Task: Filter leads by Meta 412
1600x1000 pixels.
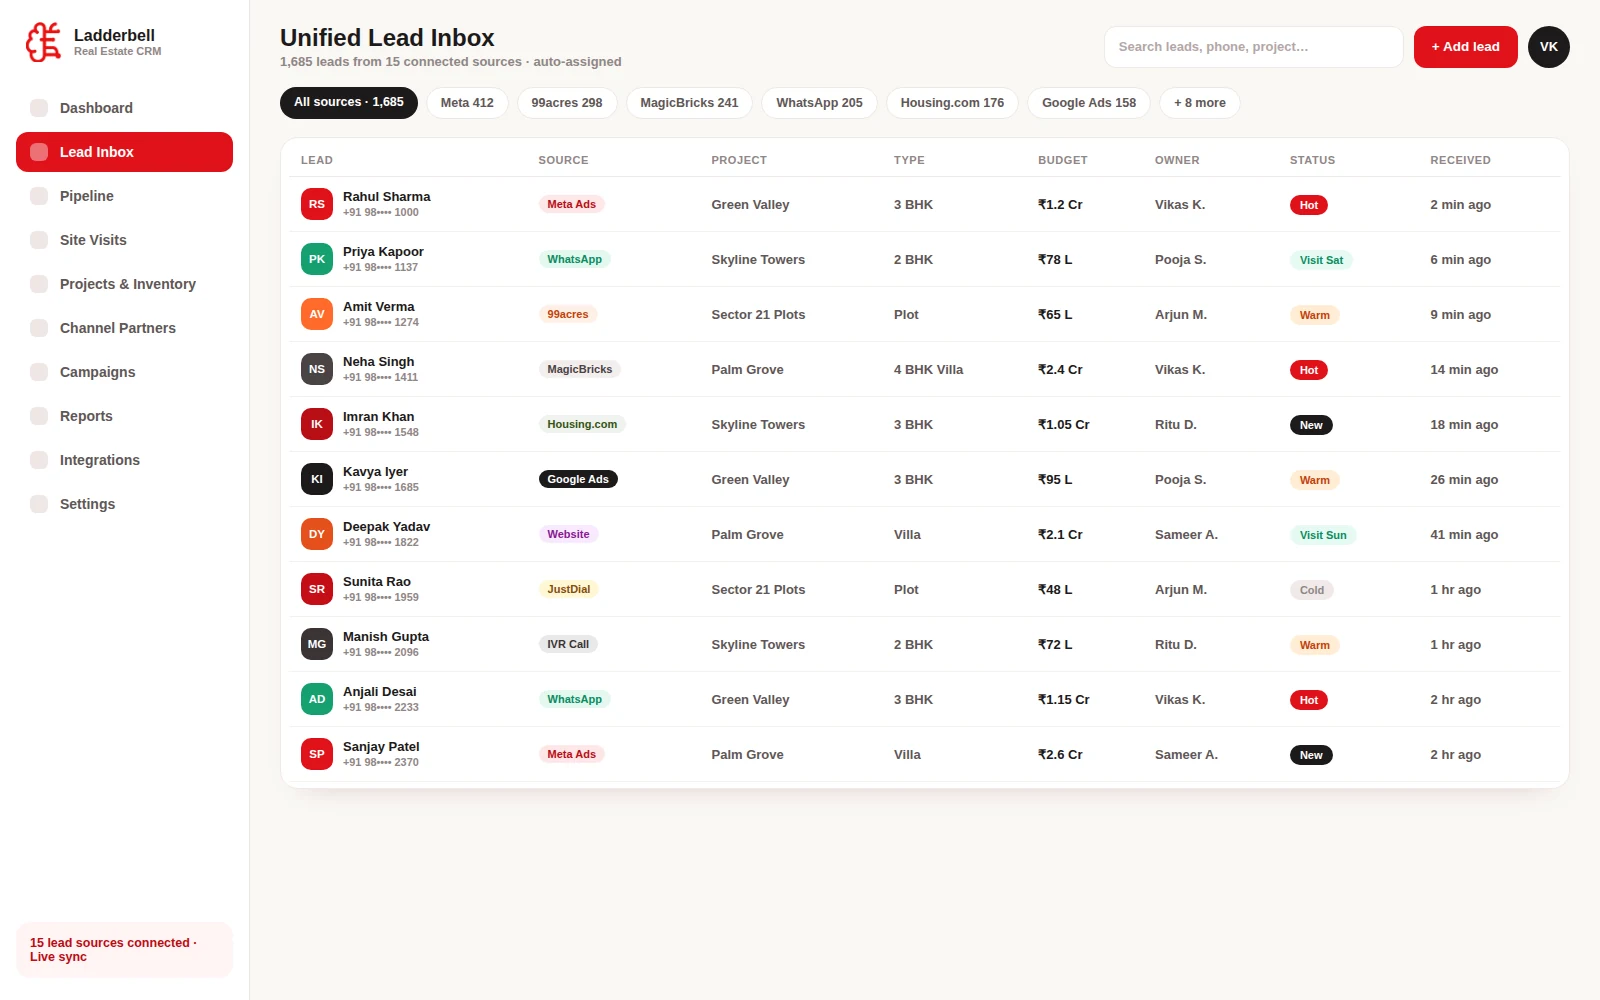Action: tap(467, 103)
